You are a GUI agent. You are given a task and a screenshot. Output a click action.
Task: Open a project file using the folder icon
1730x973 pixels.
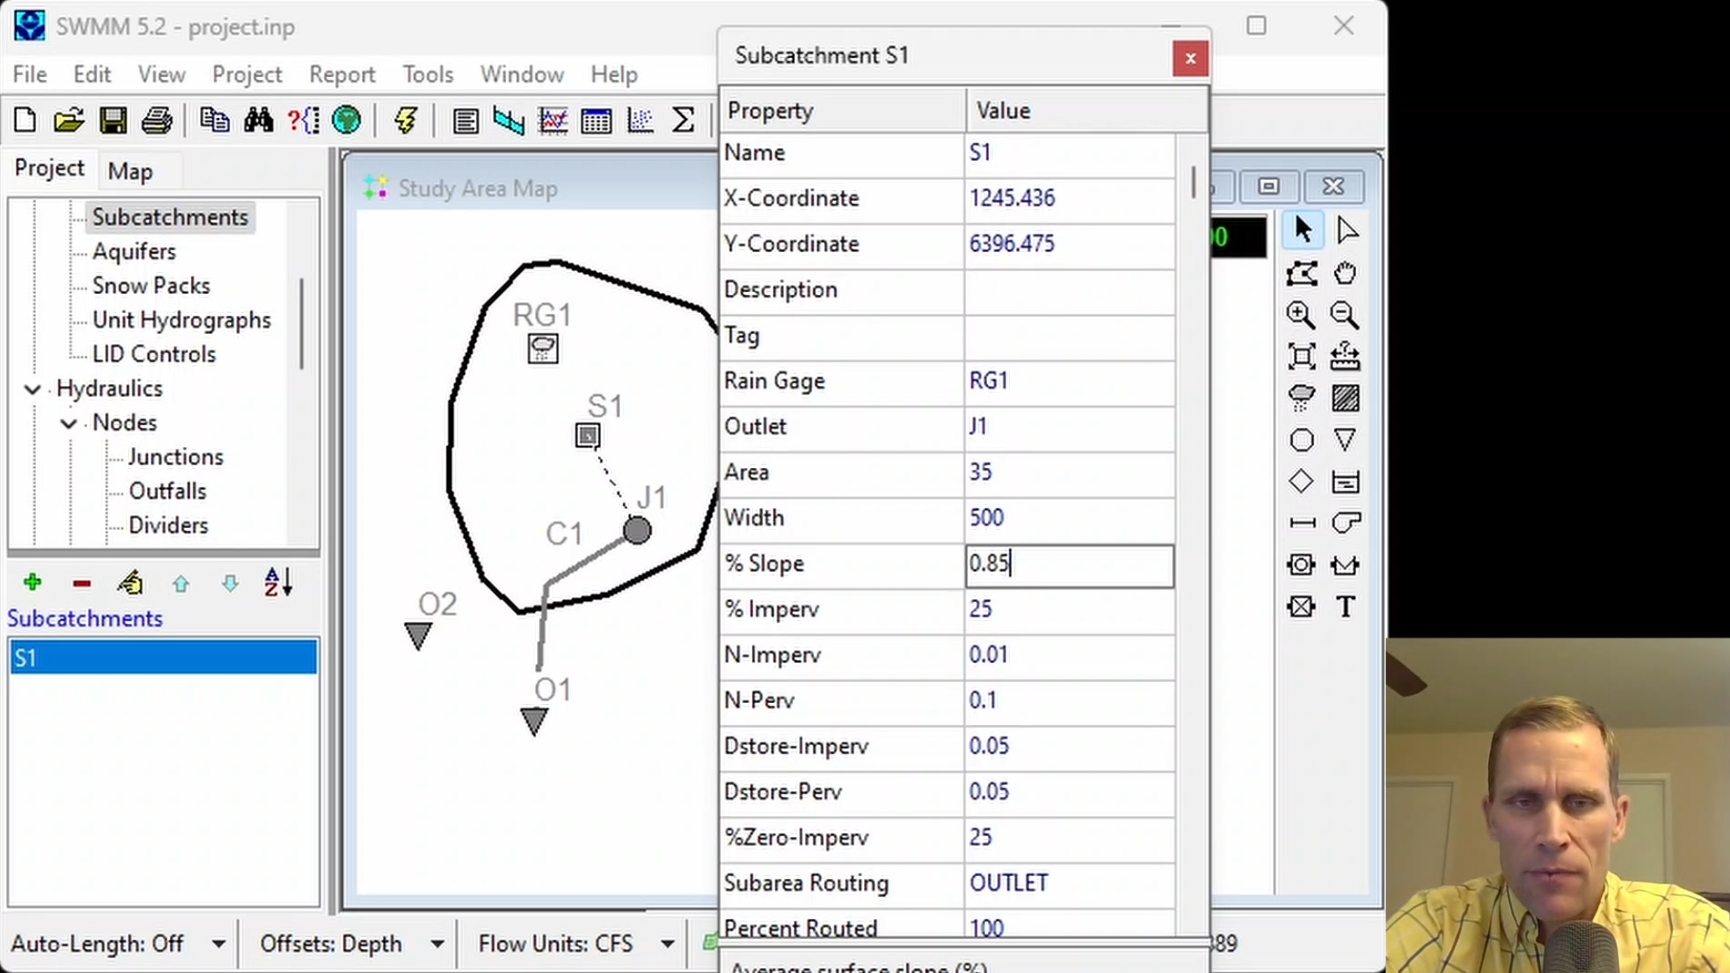(69, 121)
